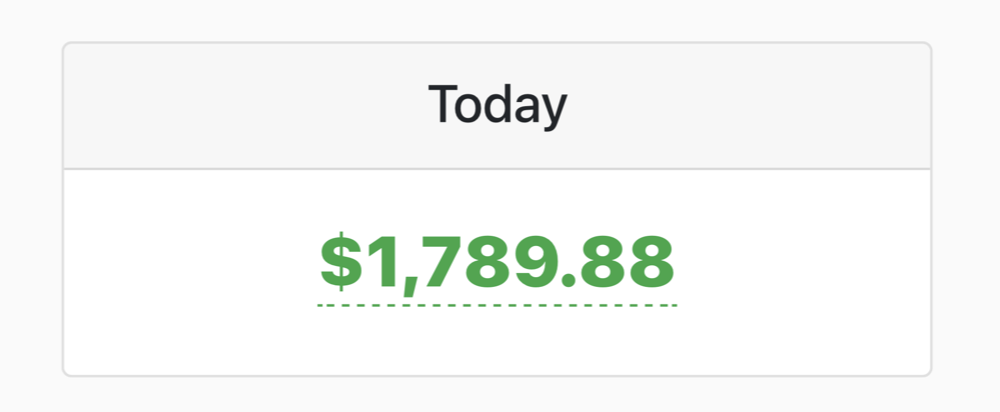
Task: Click the divider line between header and body
Action: pos(497,169)
